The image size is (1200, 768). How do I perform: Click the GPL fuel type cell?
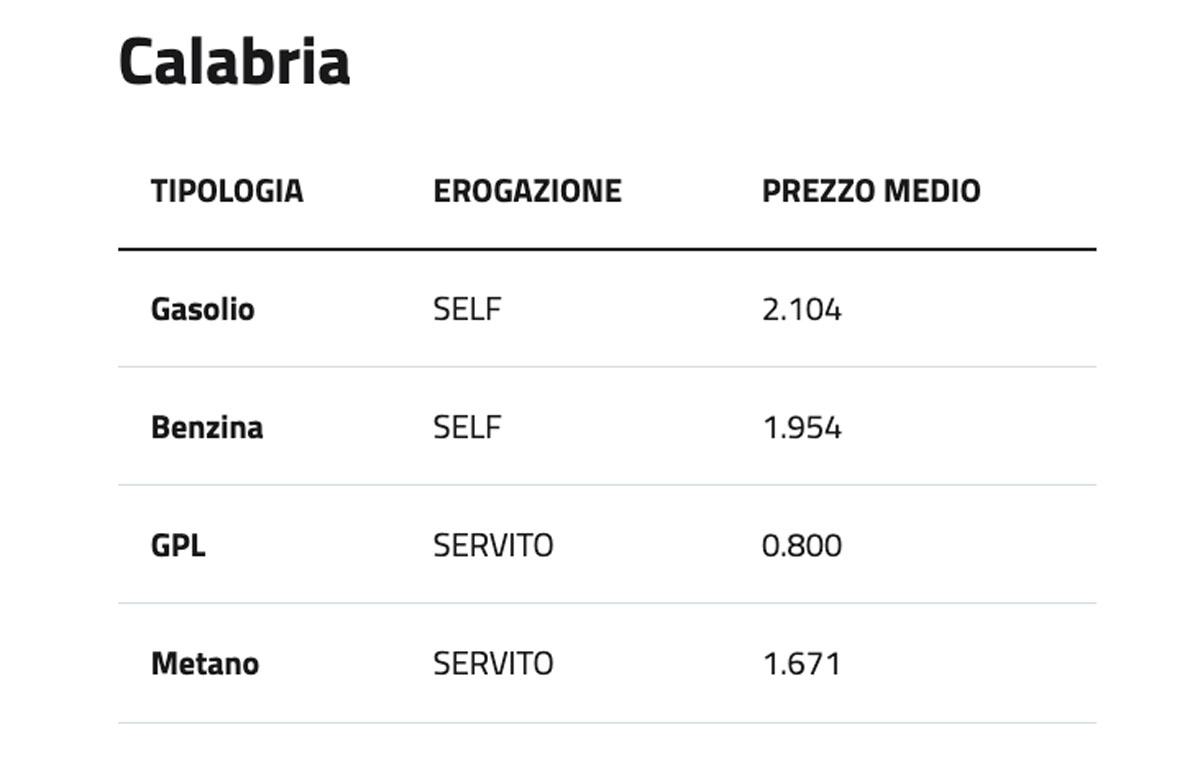click(x=178, y=545)
